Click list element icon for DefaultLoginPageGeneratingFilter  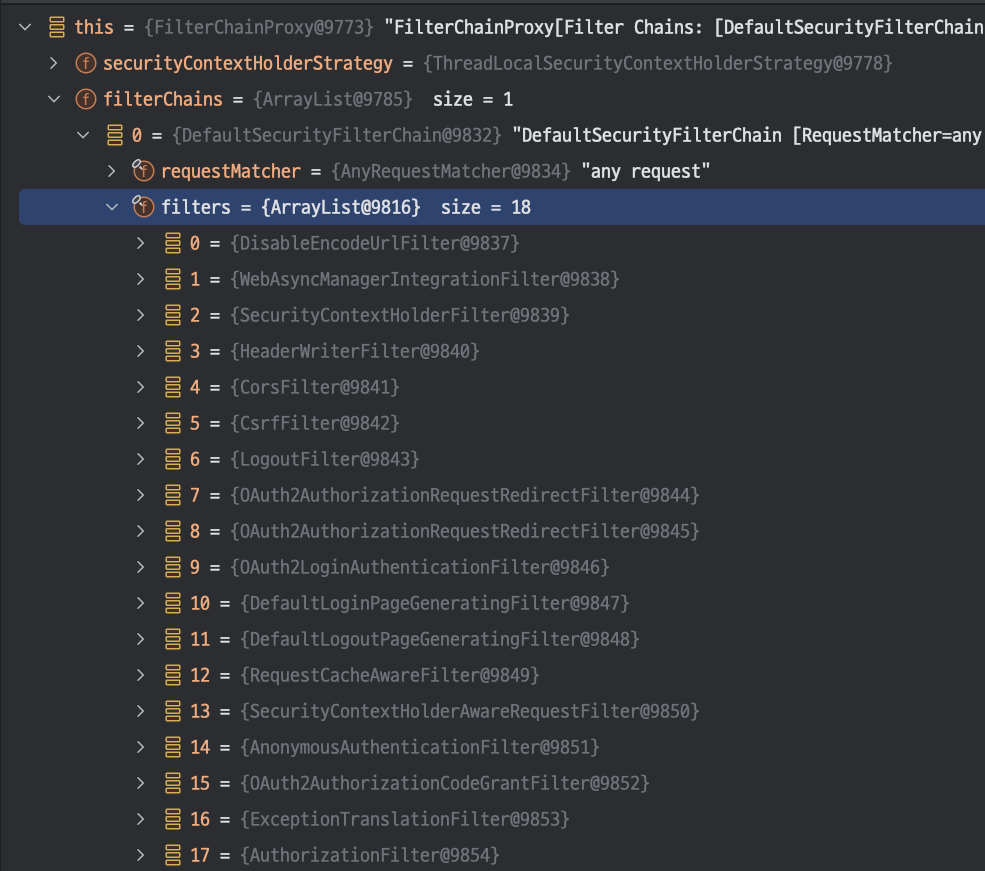(173, 603)
